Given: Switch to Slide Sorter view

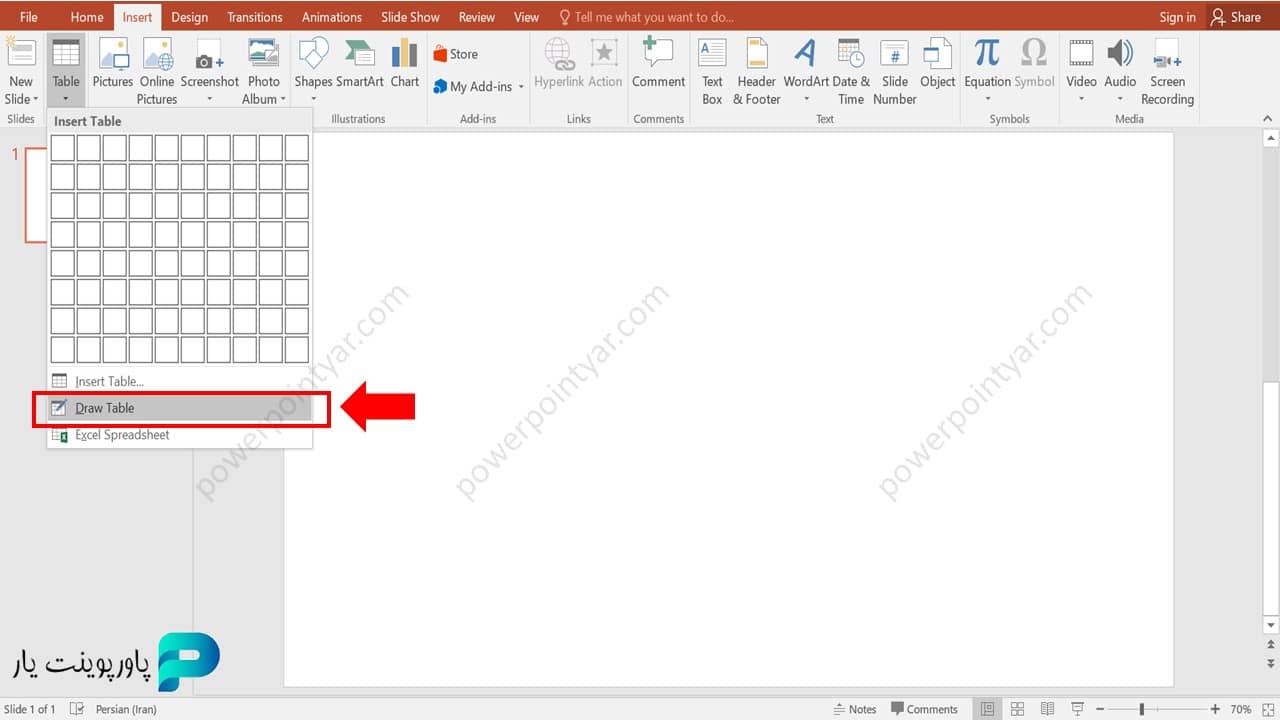Looking at the screenshot, I should pos(1018,709).
